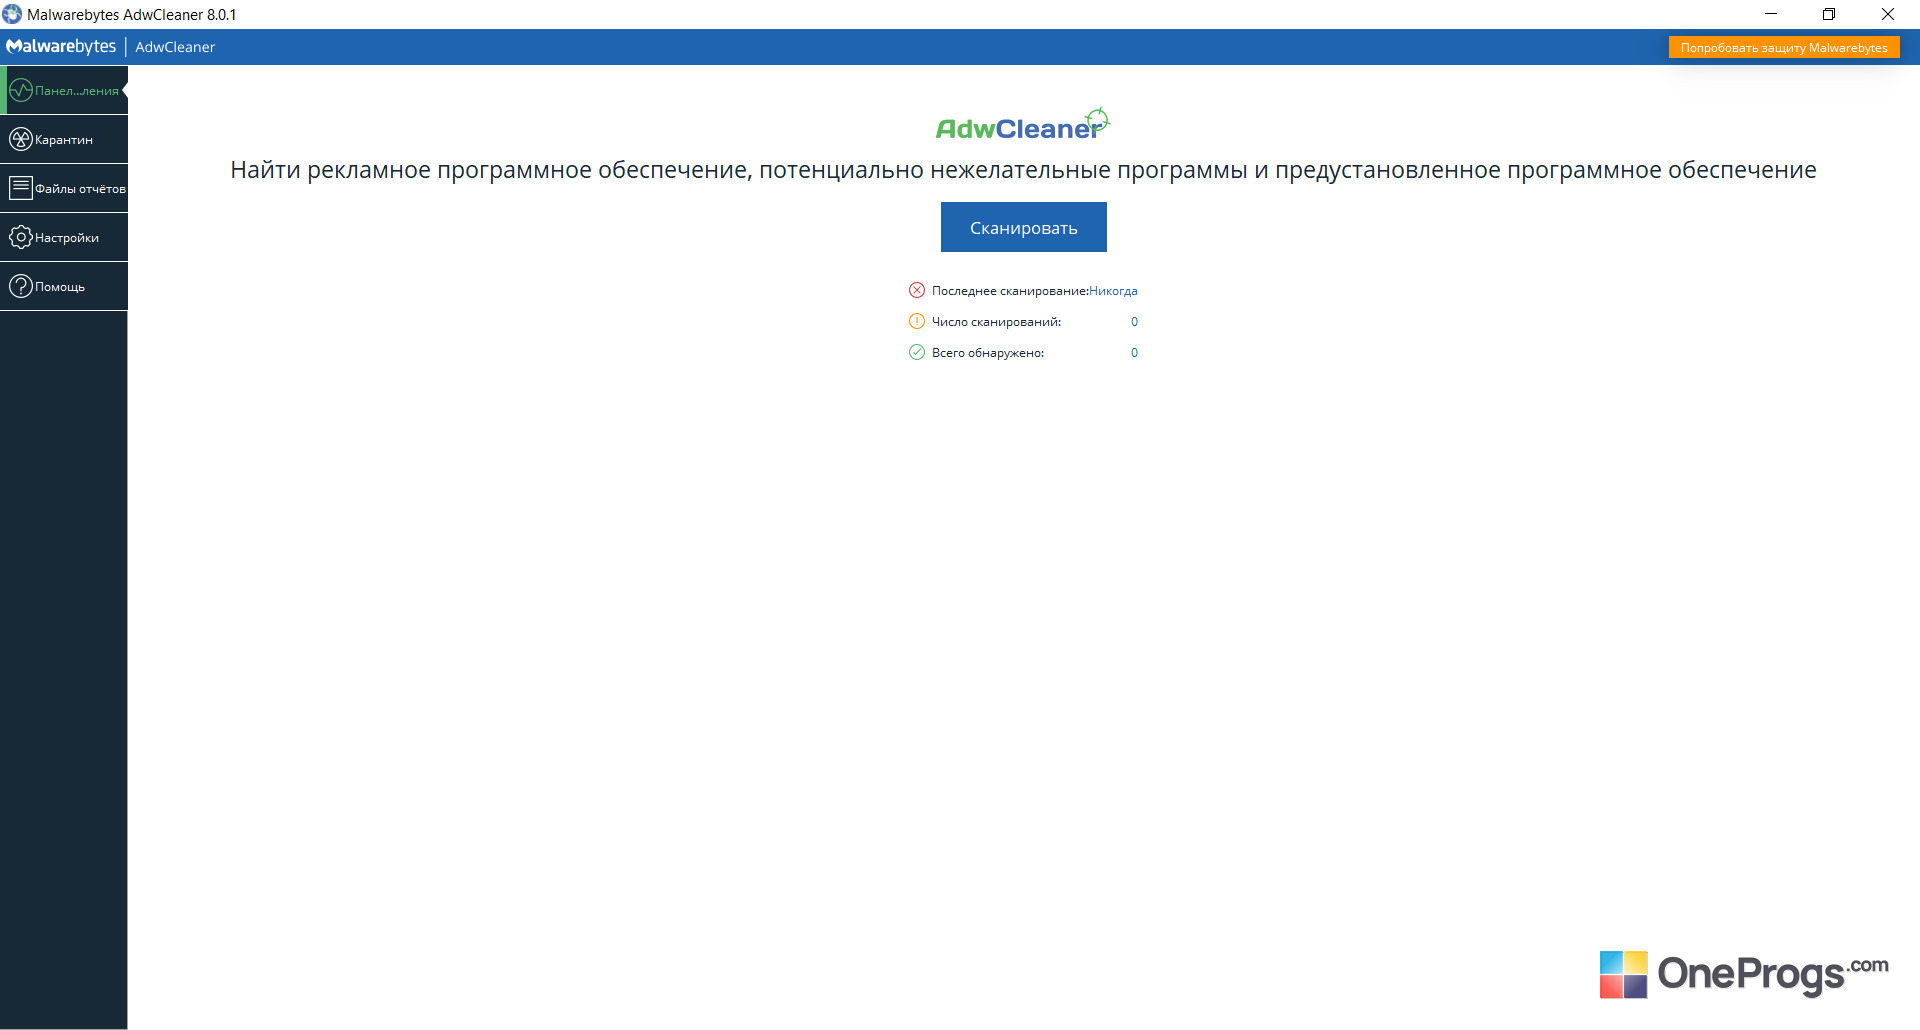1920x1030 pixels.
Task: Start scan with Сканировать button
Action: pos(1023,227)
